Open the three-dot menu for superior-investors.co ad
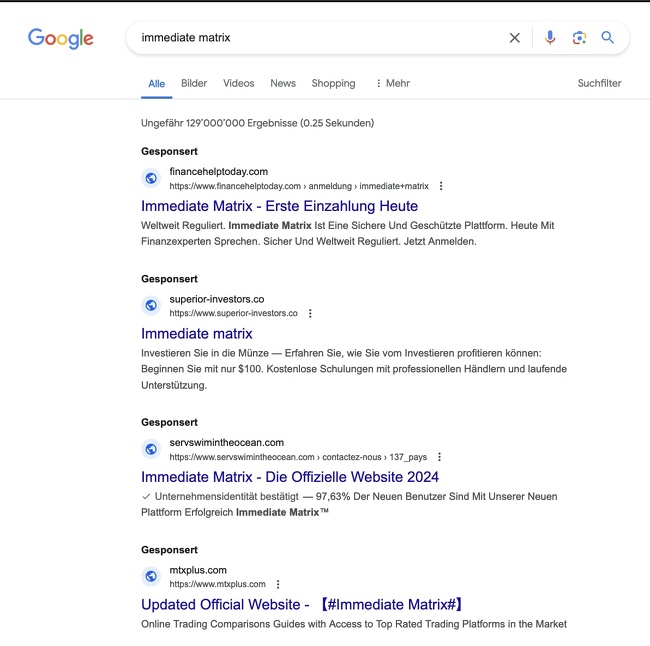650x646 pixels. (310, 313)
